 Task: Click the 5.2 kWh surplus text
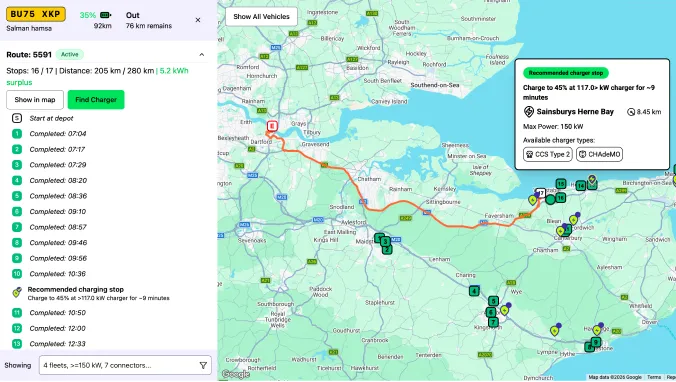[x=97, y=76]
